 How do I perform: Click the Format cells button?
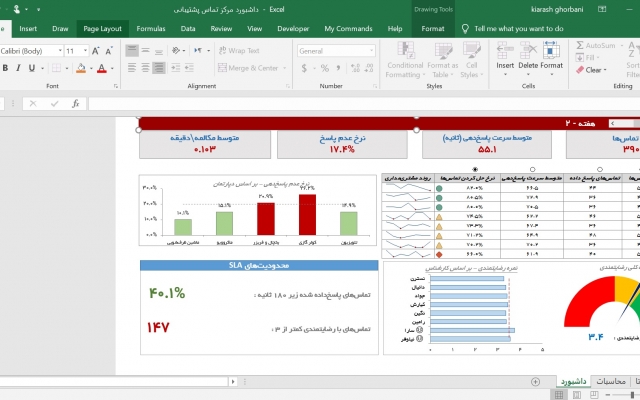point(551,59)
